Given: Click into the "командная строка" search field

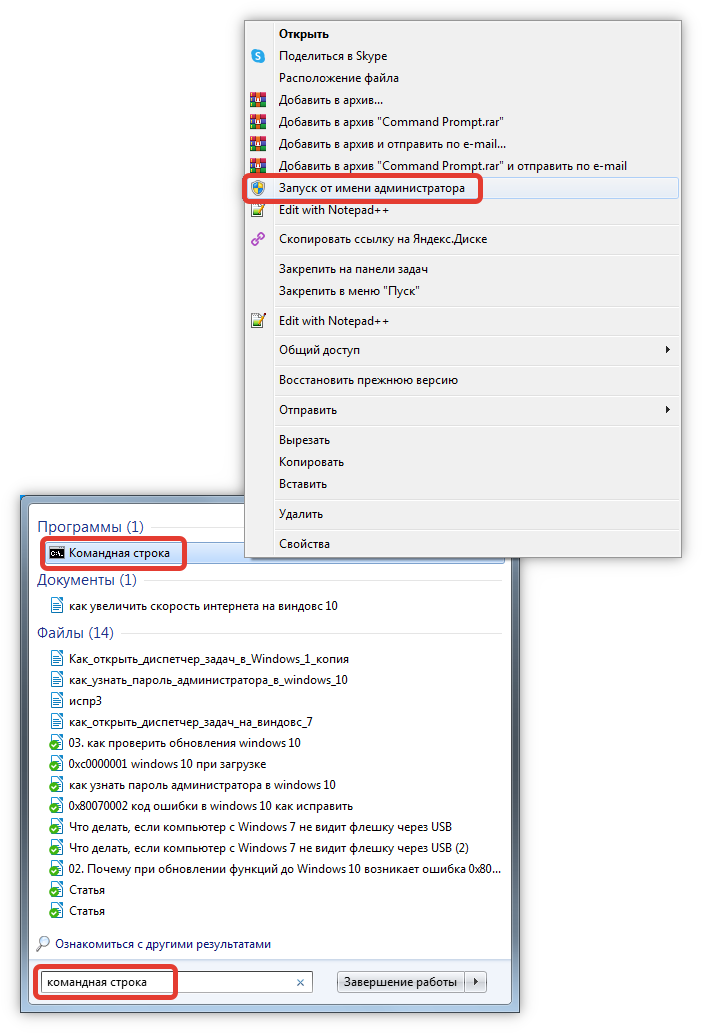Looking at the screenshot, I should [x=176, y=982].
